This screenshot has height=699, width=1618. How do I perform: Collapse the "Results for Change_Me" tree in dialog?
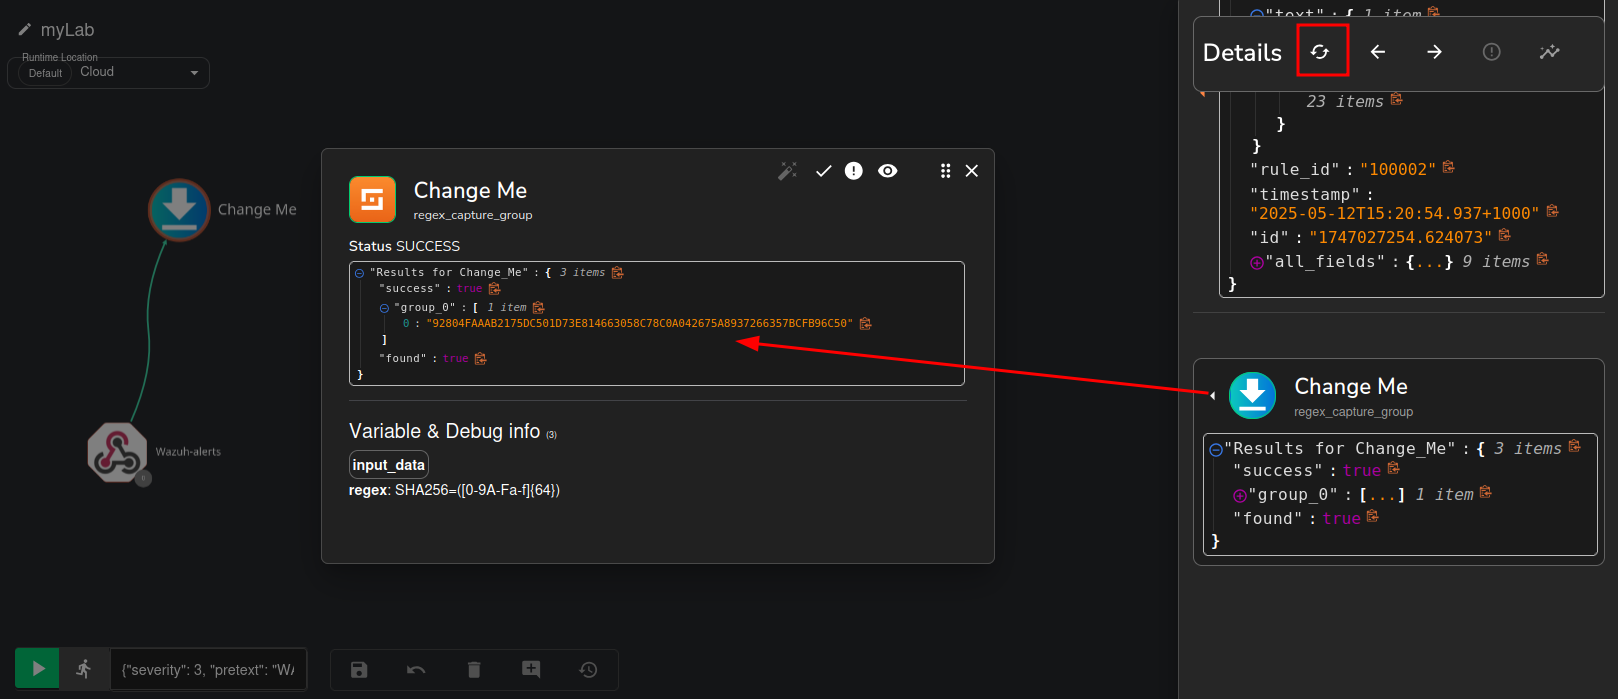[360, 273]
